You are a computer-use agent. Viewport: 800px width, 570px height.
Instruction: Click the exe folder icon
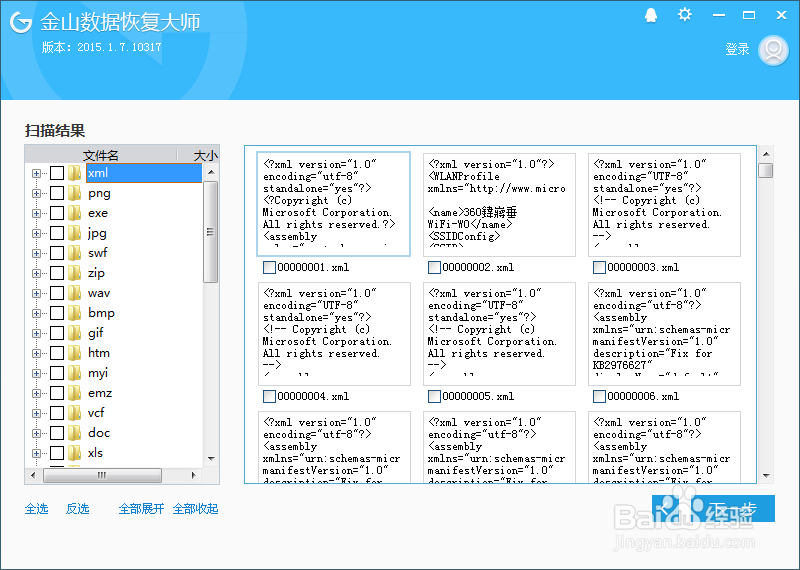(74, 213)
